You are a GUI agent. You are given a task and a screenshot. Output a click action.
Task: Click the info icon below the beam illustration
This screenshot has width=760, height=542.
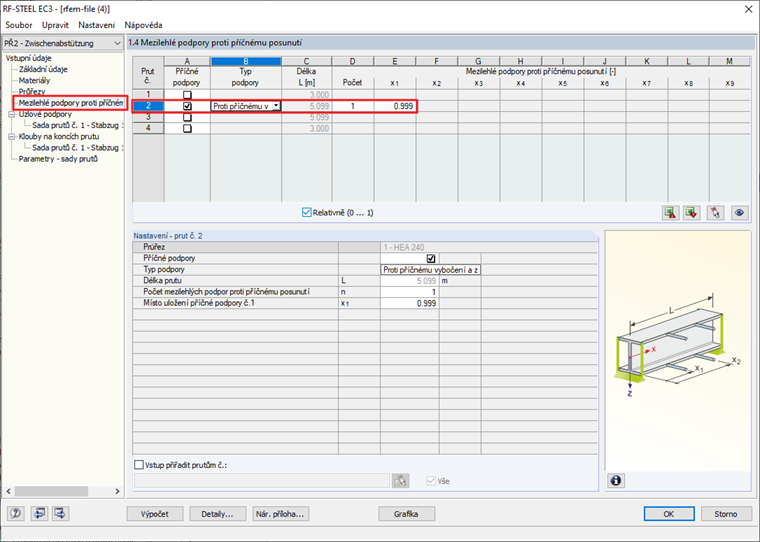pos(616,480)
